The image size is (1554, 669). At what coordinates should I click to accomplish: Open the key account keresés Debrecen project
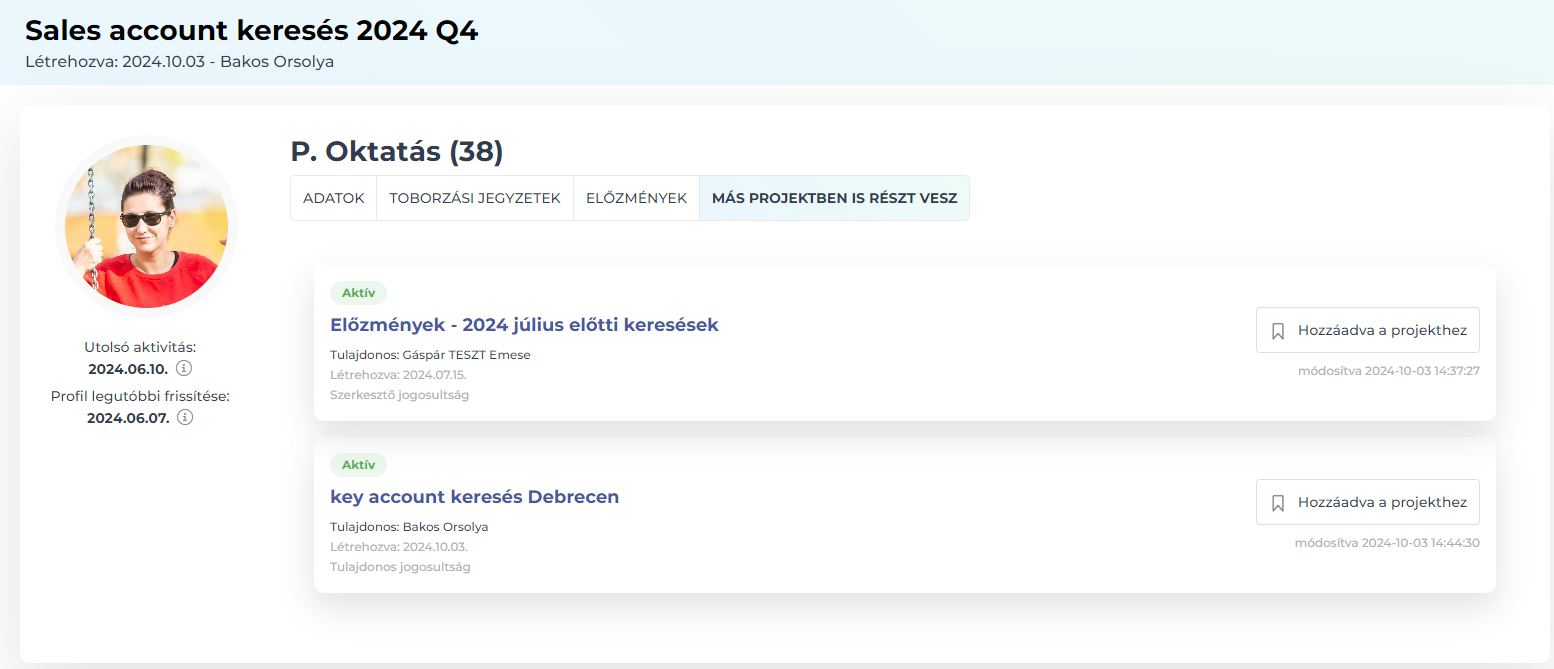click(474, 497)
